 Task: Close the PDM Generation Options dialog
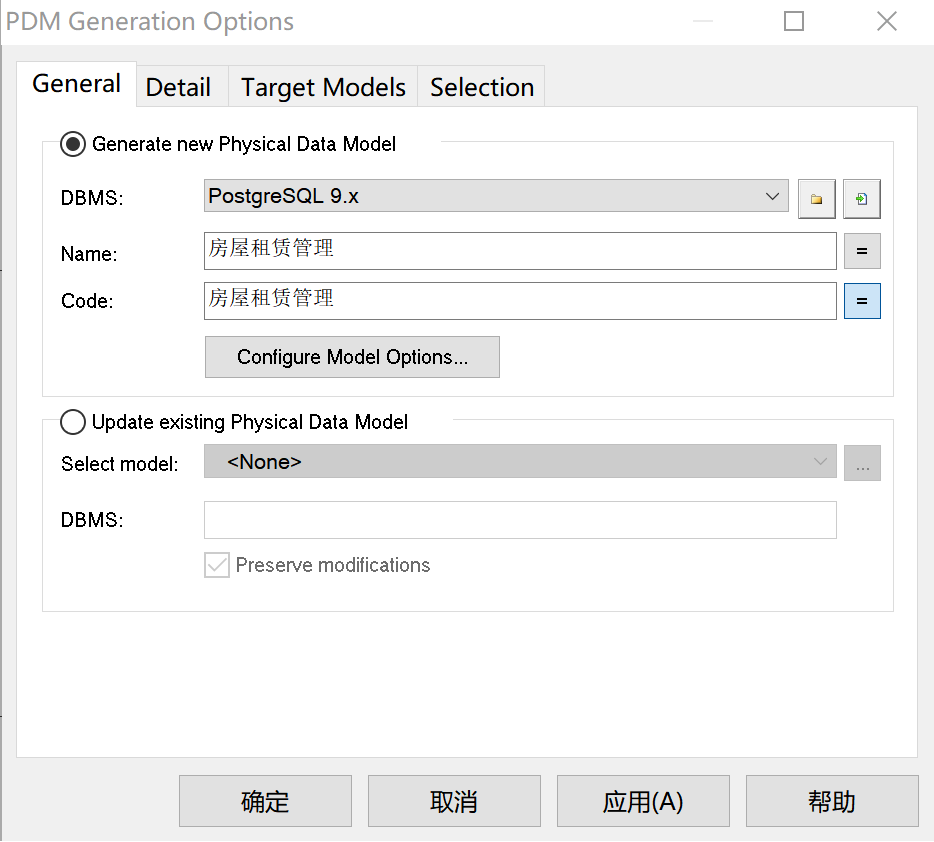coord(886,21)
